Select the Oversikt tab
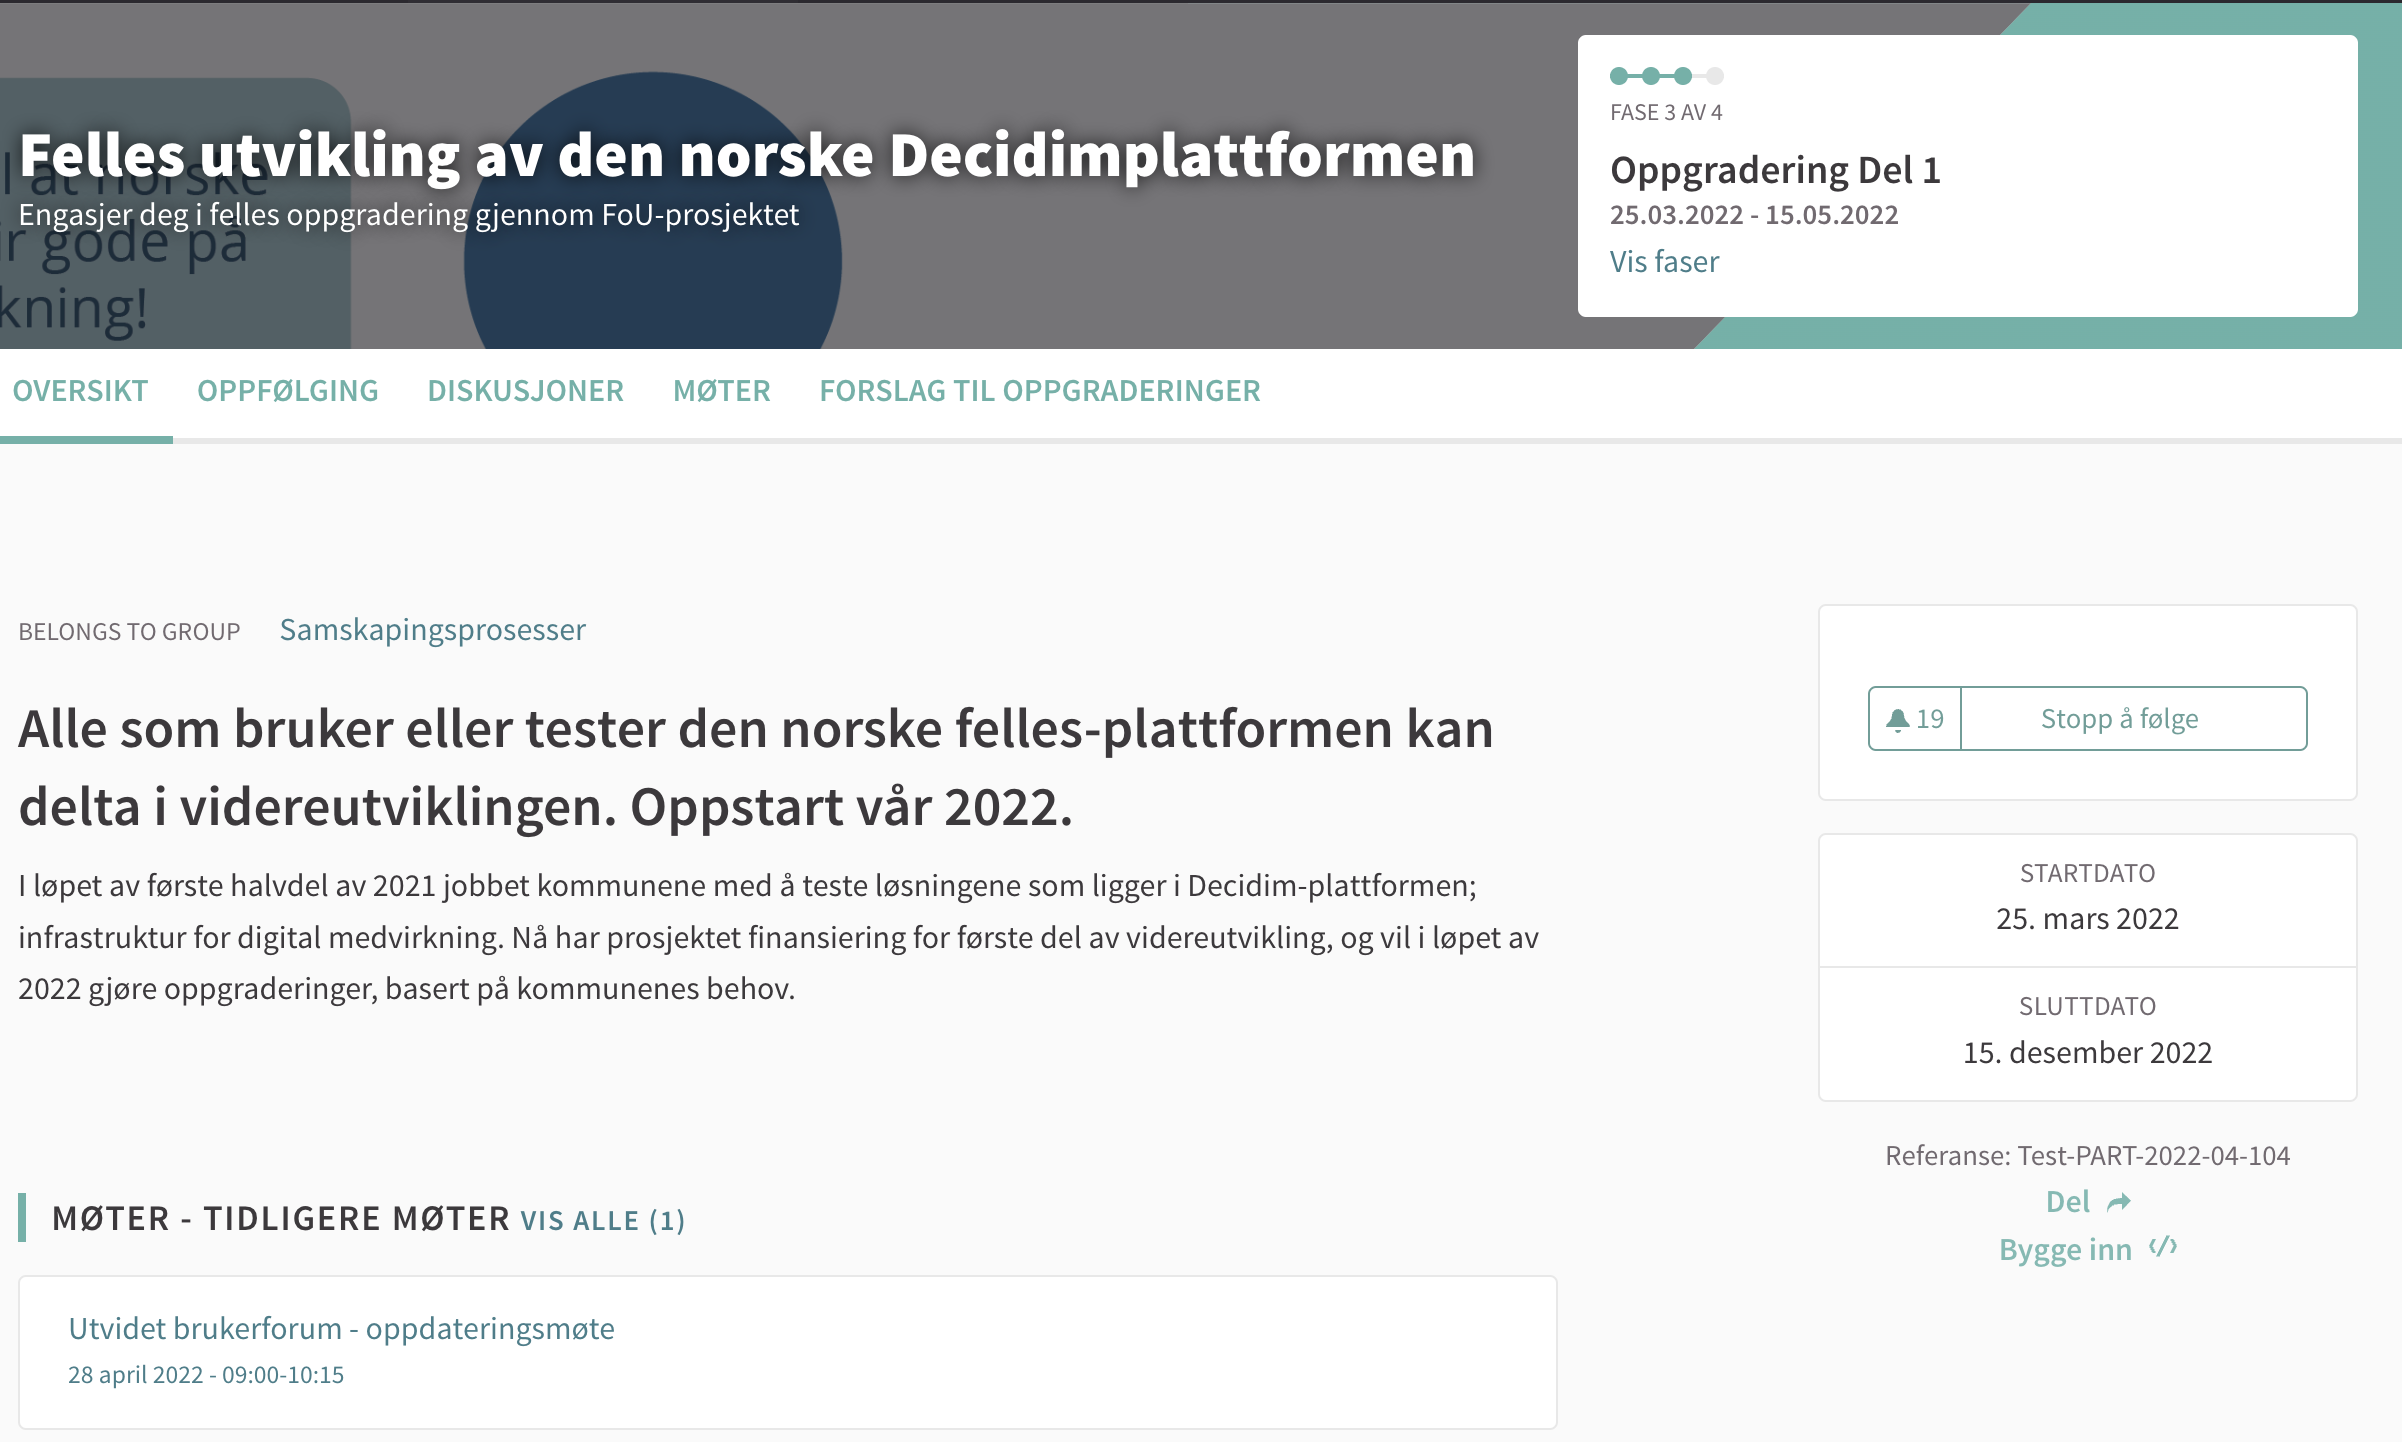 click(x=82, y=390)
